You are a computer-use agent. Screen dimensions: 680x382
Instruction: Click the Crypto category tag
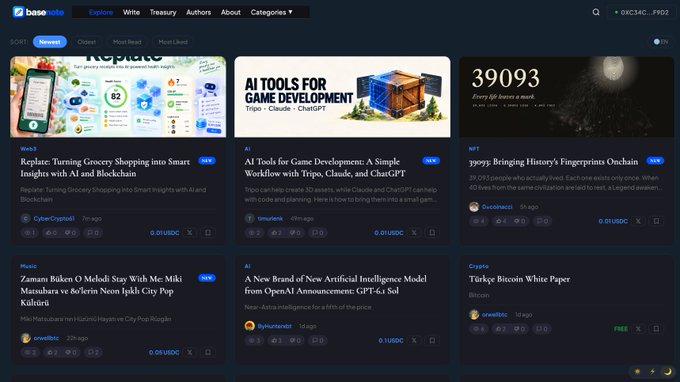pyautogui.click(x=478, y=266)
